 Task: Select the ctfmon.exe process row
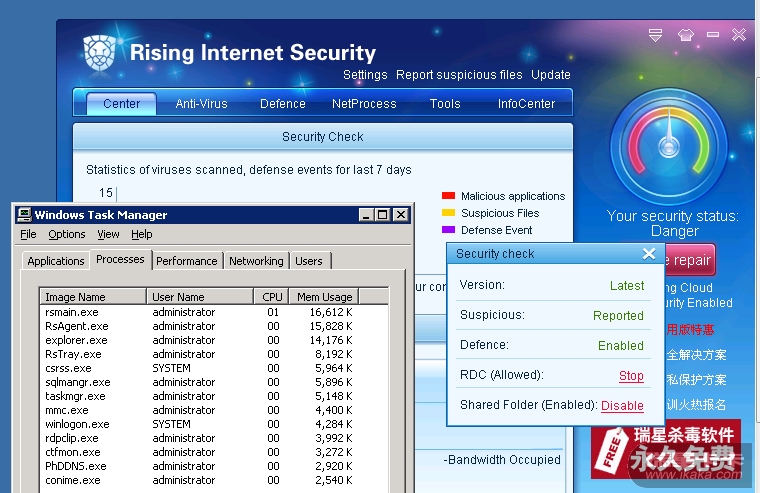coord(213,452)
